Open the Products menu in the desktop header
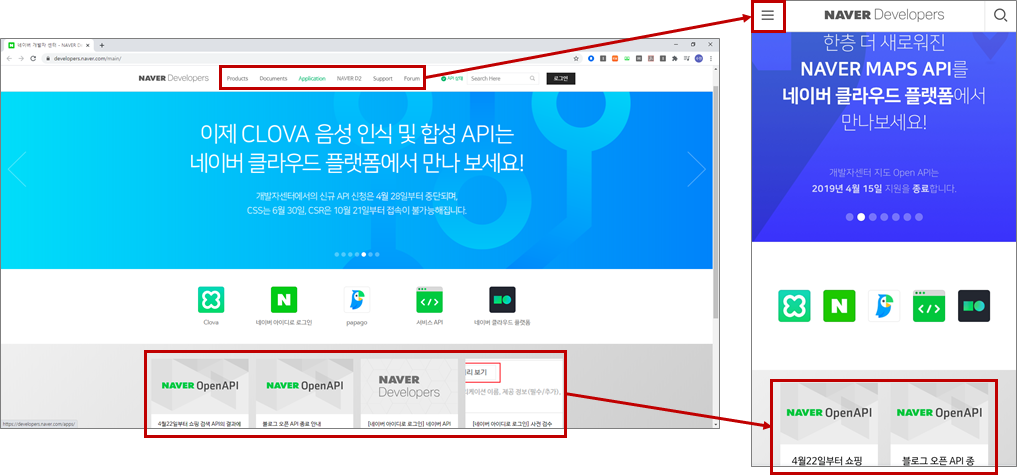Image resolution: width=1017 pixels, height=475 pixels. (237, 79)
